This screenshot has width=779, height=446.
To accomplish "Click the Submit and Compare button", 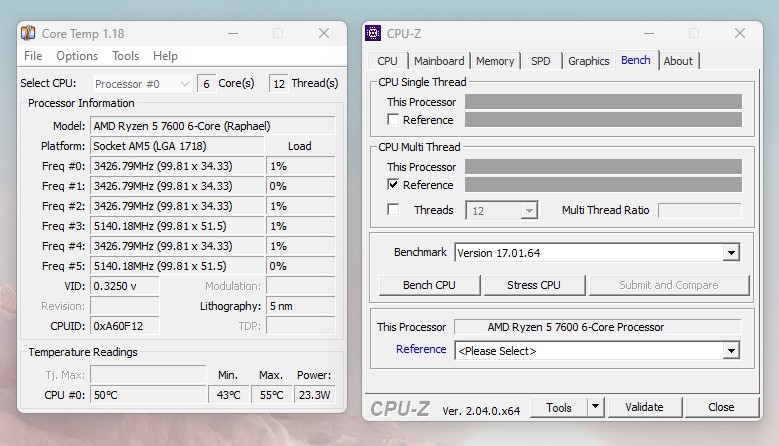I will click(669, 285).
